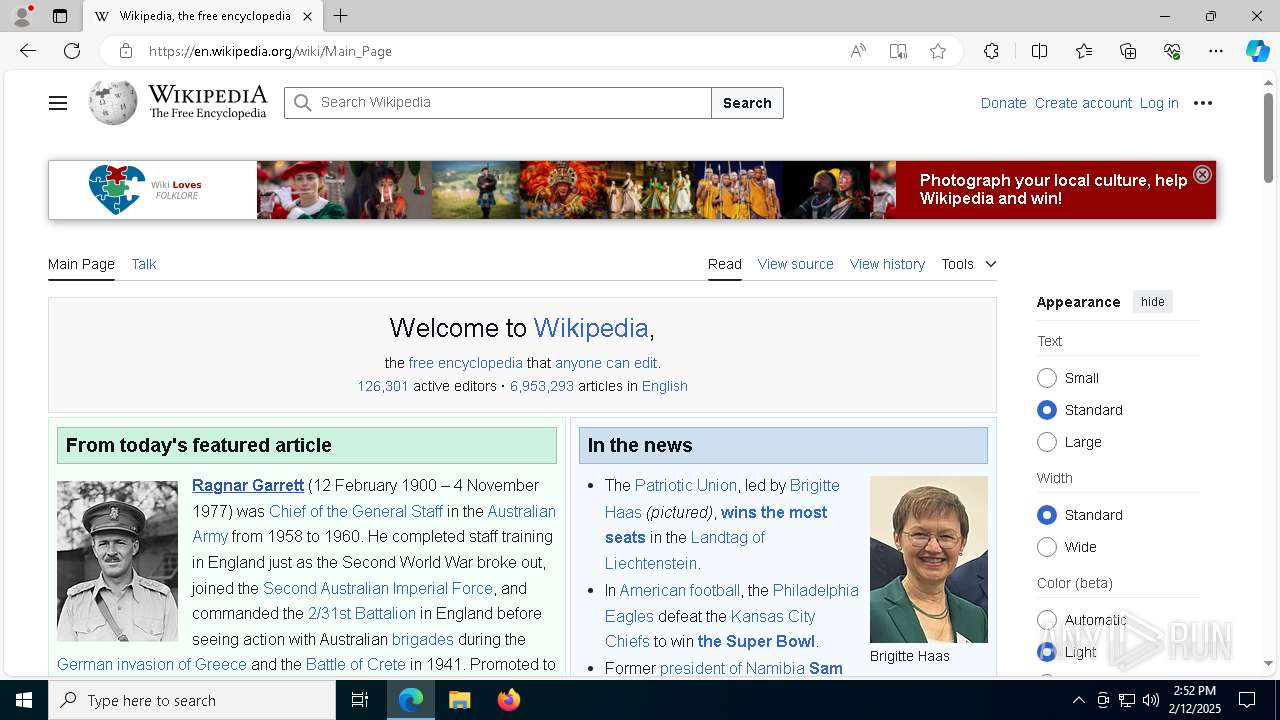Open View source tab
Viewport: 1280px width, 720px height.
[x=795, y=264]
